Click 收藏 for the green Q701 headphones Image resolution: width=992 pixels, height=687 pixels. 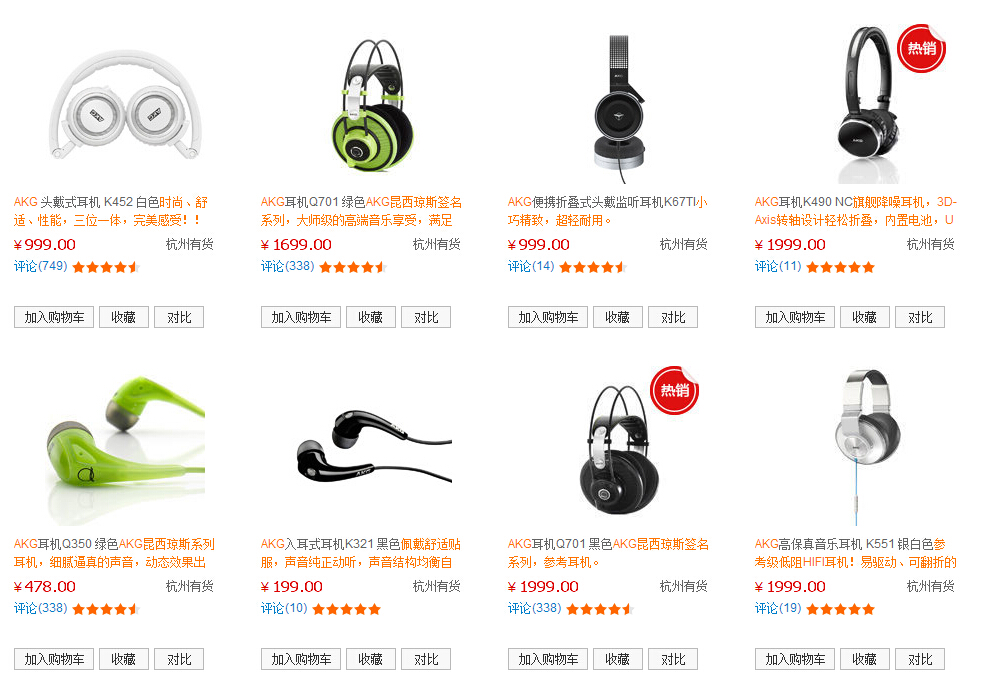pos(371,317)
